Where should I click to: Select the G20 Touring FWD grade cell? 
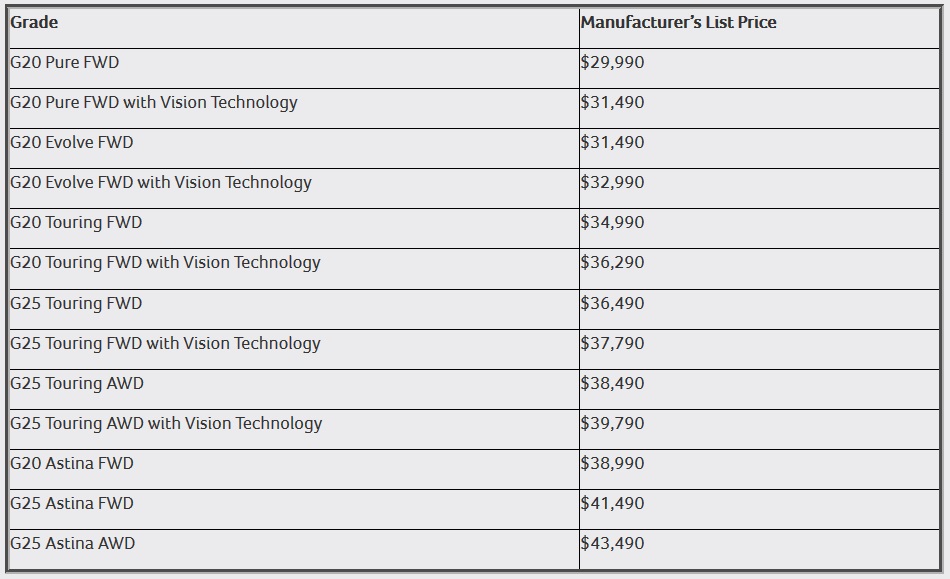pos(76,222)
